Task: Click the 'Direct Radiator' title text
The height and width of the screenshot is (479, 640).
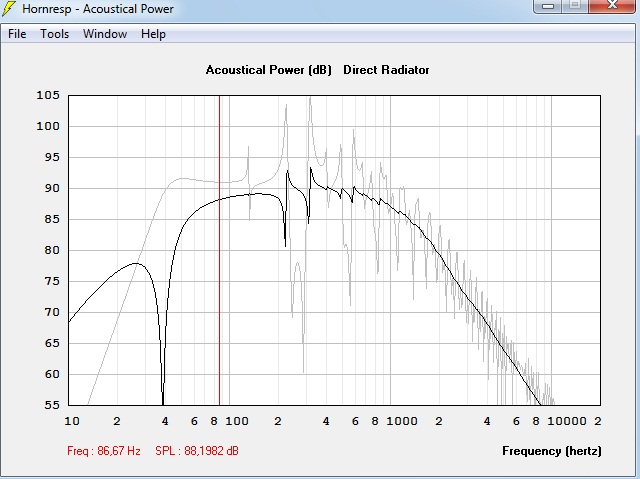Action: tap(386, 70)
